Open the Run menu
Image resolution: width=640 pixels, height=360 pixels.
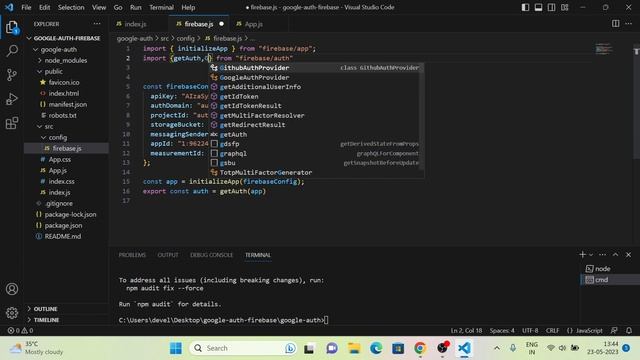pos(136,7)
